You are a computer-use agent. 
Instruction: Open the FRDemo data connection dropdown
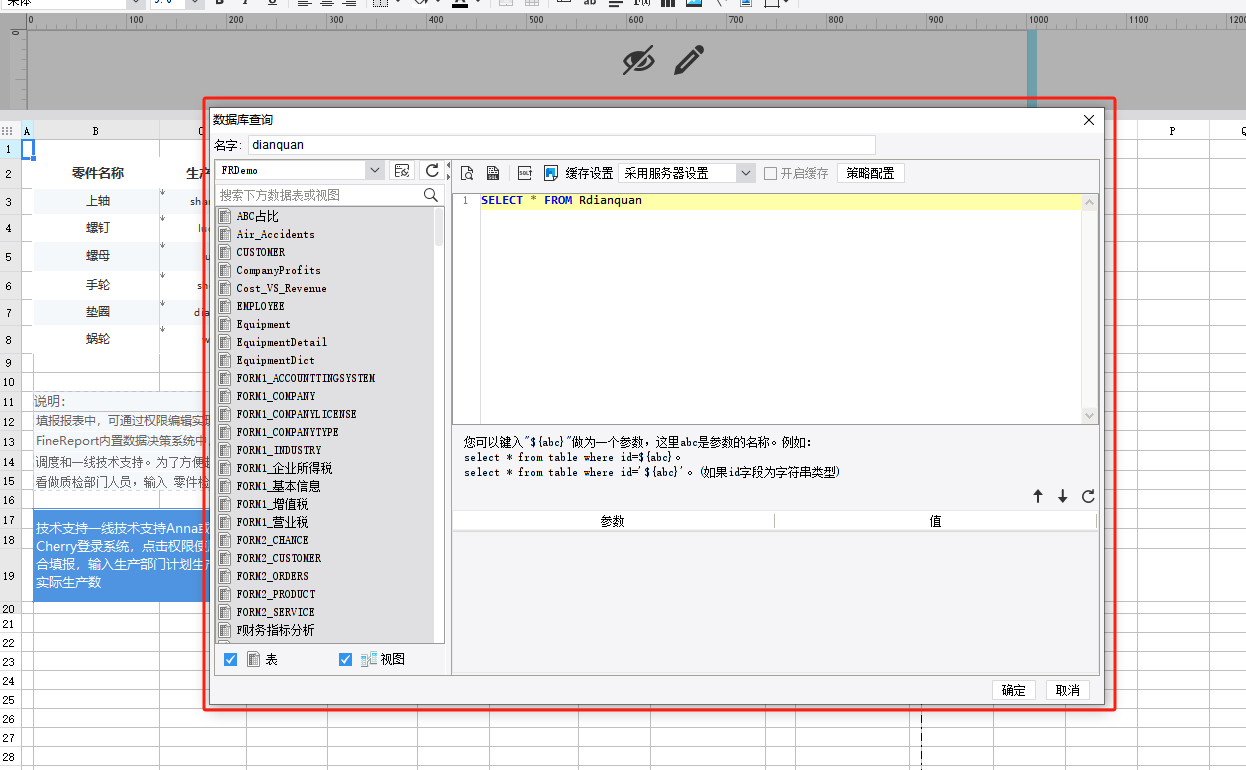pos(375,171)
